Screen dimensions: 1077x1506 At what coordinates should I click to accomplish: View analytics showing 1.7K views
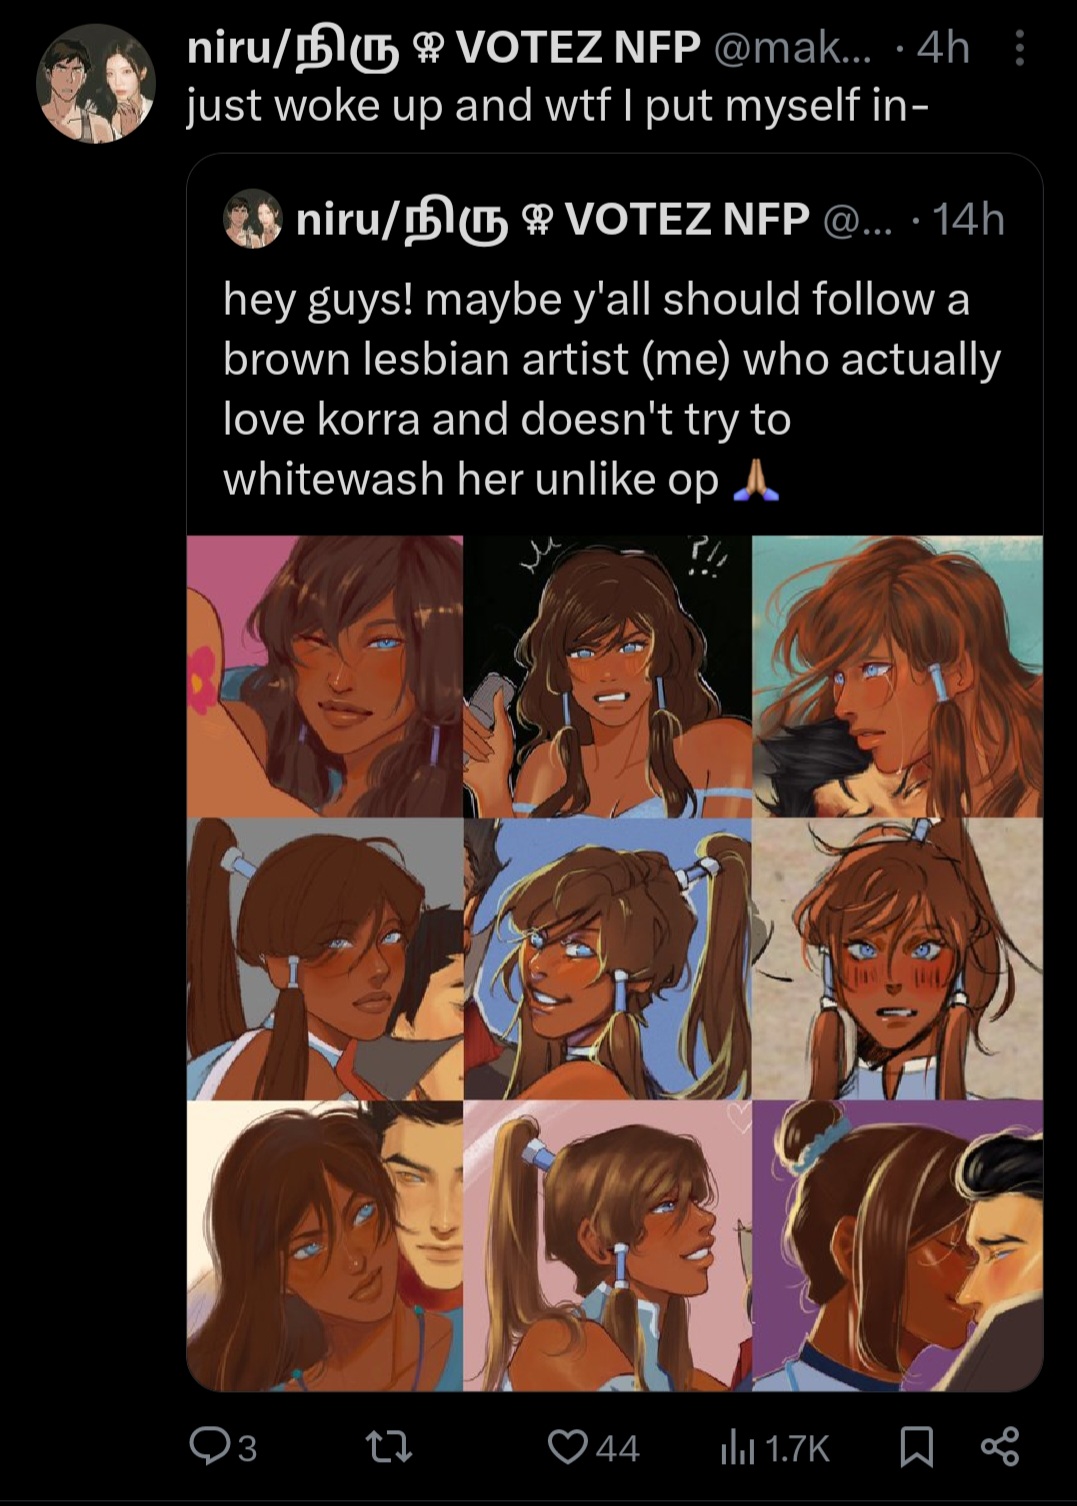tap(775, 1447)
